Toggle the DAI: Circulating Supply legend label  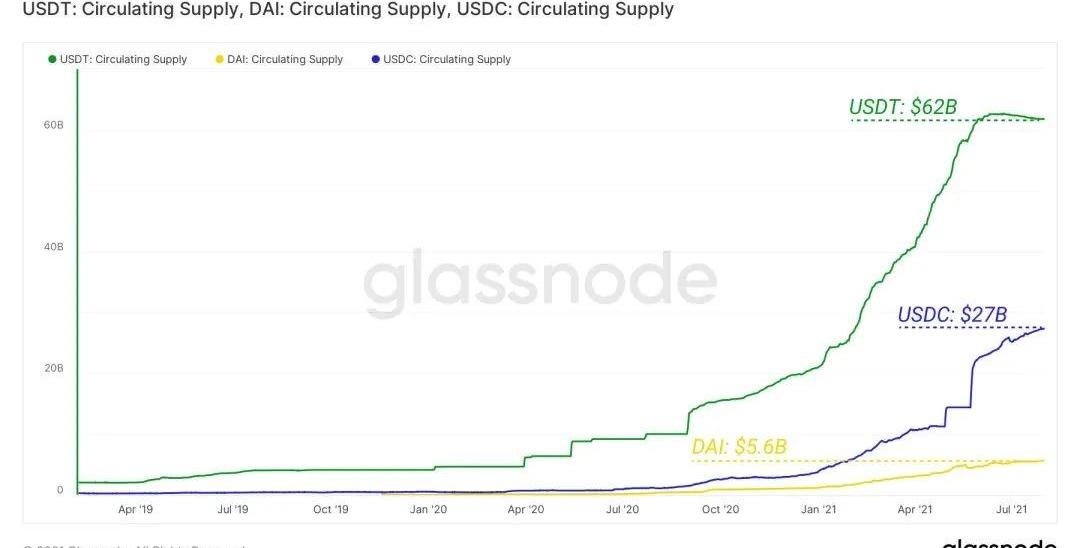pyautogui.click(x=285, y=60)
